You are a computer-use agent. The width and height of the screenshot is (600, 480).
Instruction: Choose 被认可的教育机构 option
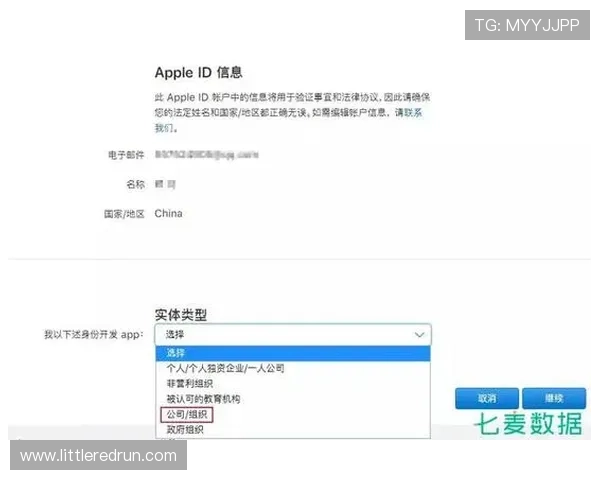293,399
